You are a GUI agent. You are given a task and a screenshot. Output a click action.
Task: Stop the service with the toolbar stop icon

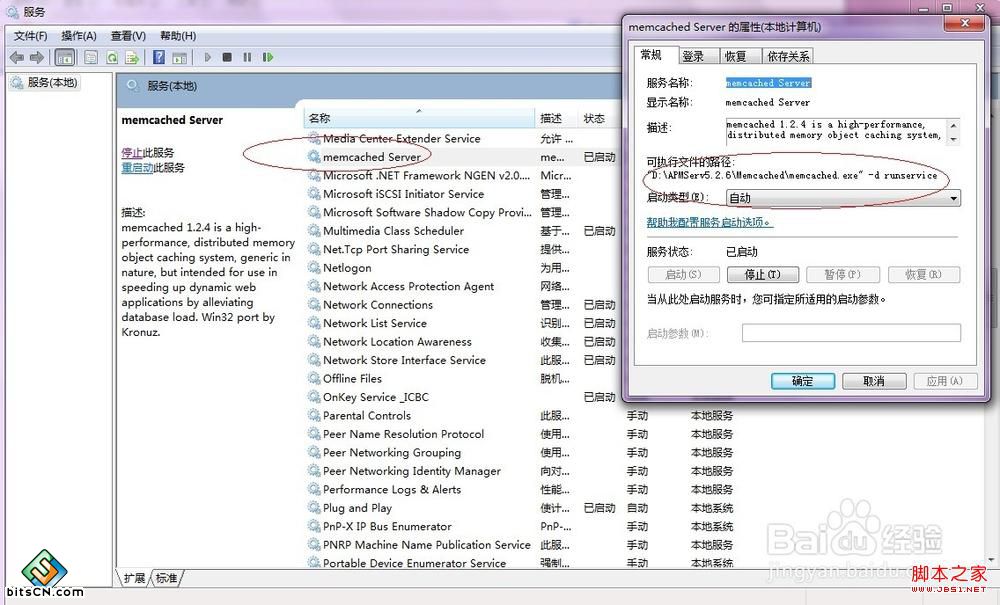(x=227, y=57)
